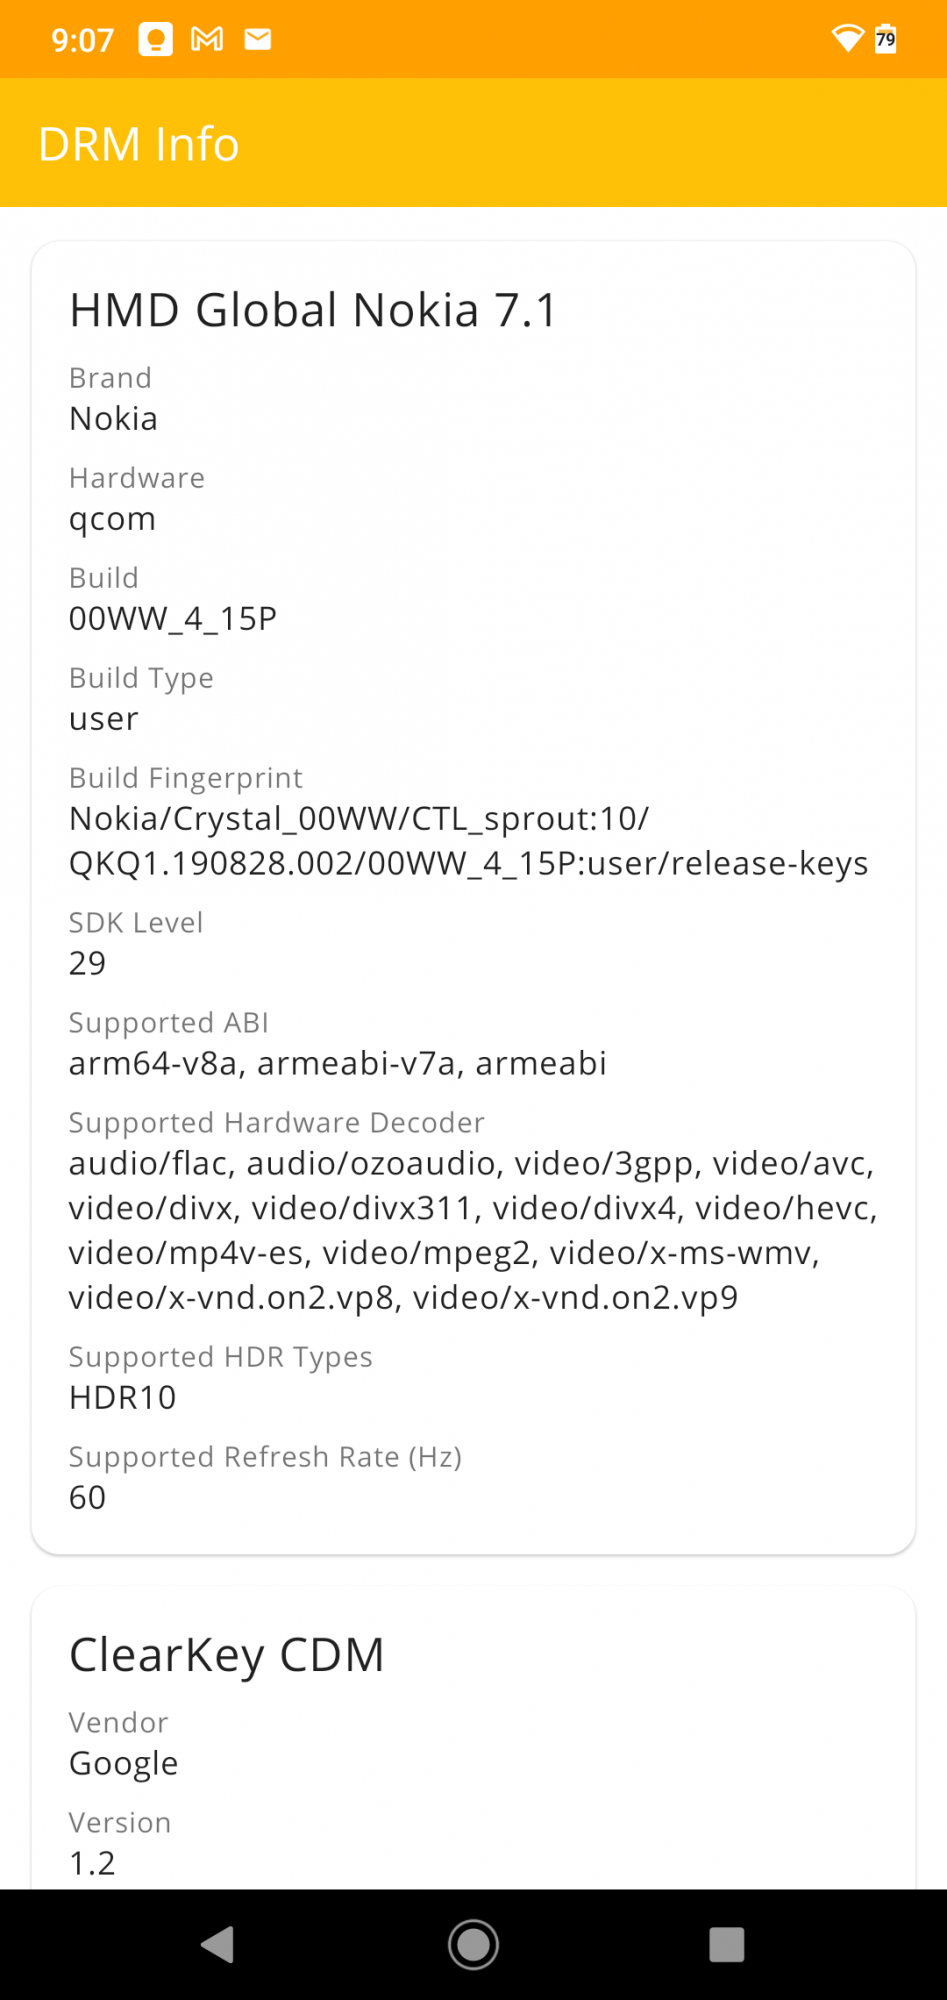This screenshot has width=947, height=2000.
Task: Tap the DRM Info app title
Action: [x=139, y=144]
